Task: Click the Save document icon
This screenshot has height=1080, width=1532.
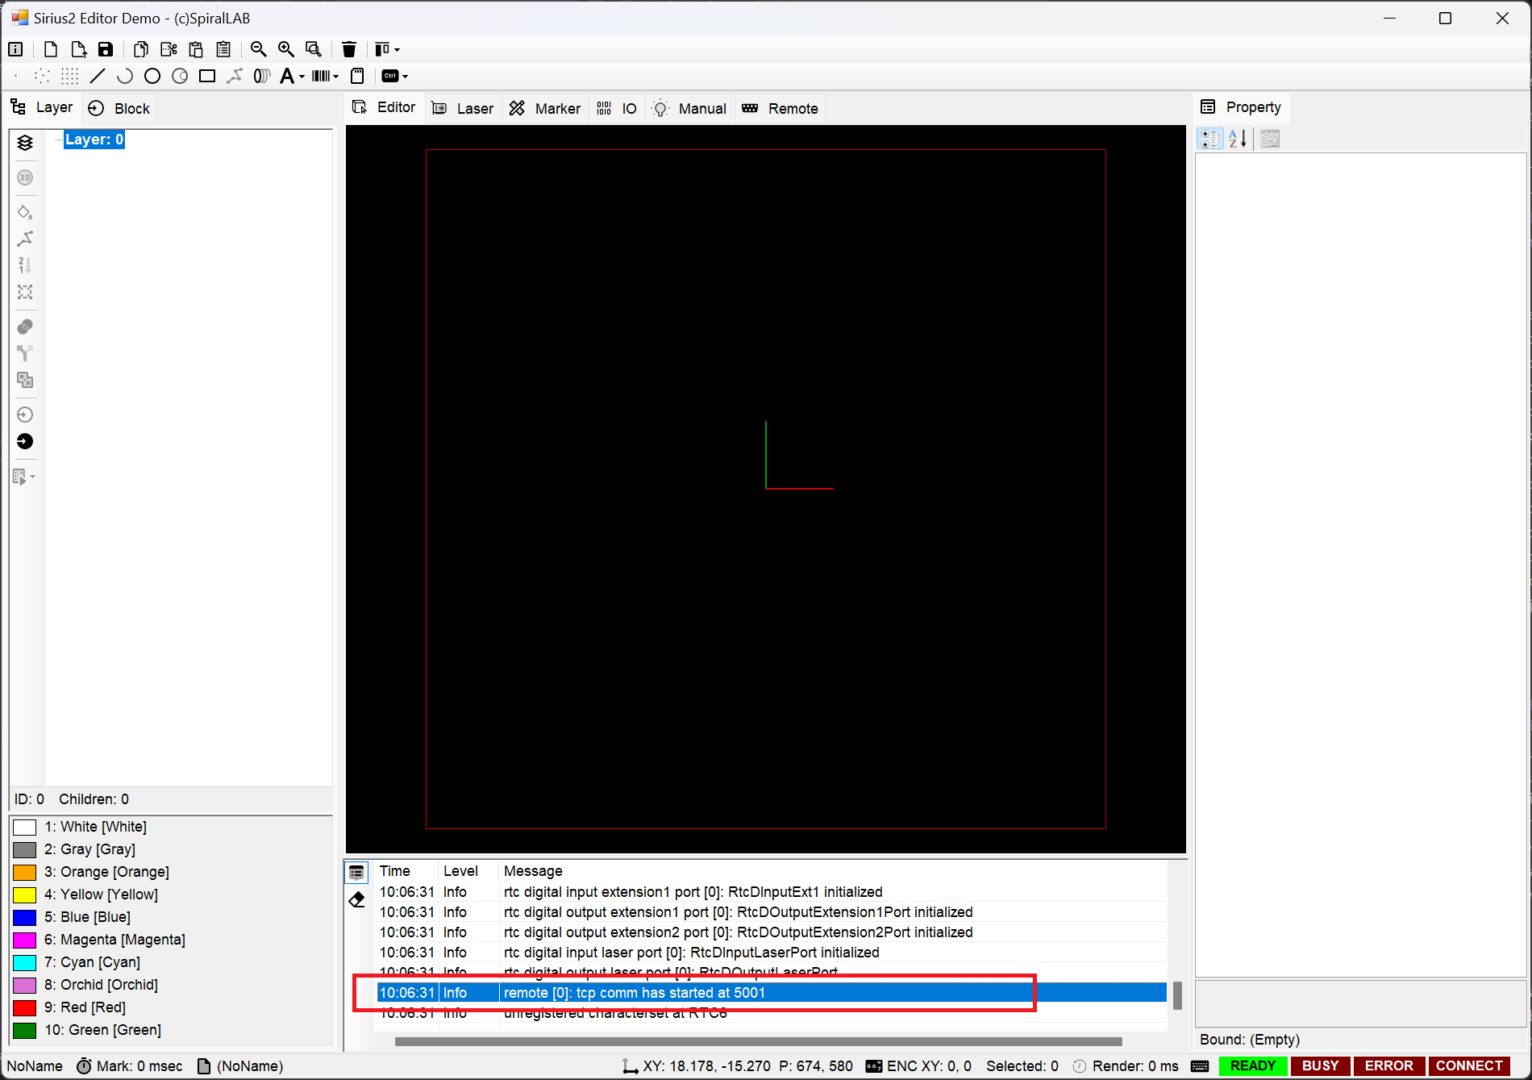Action: click(x=105, y=49)
